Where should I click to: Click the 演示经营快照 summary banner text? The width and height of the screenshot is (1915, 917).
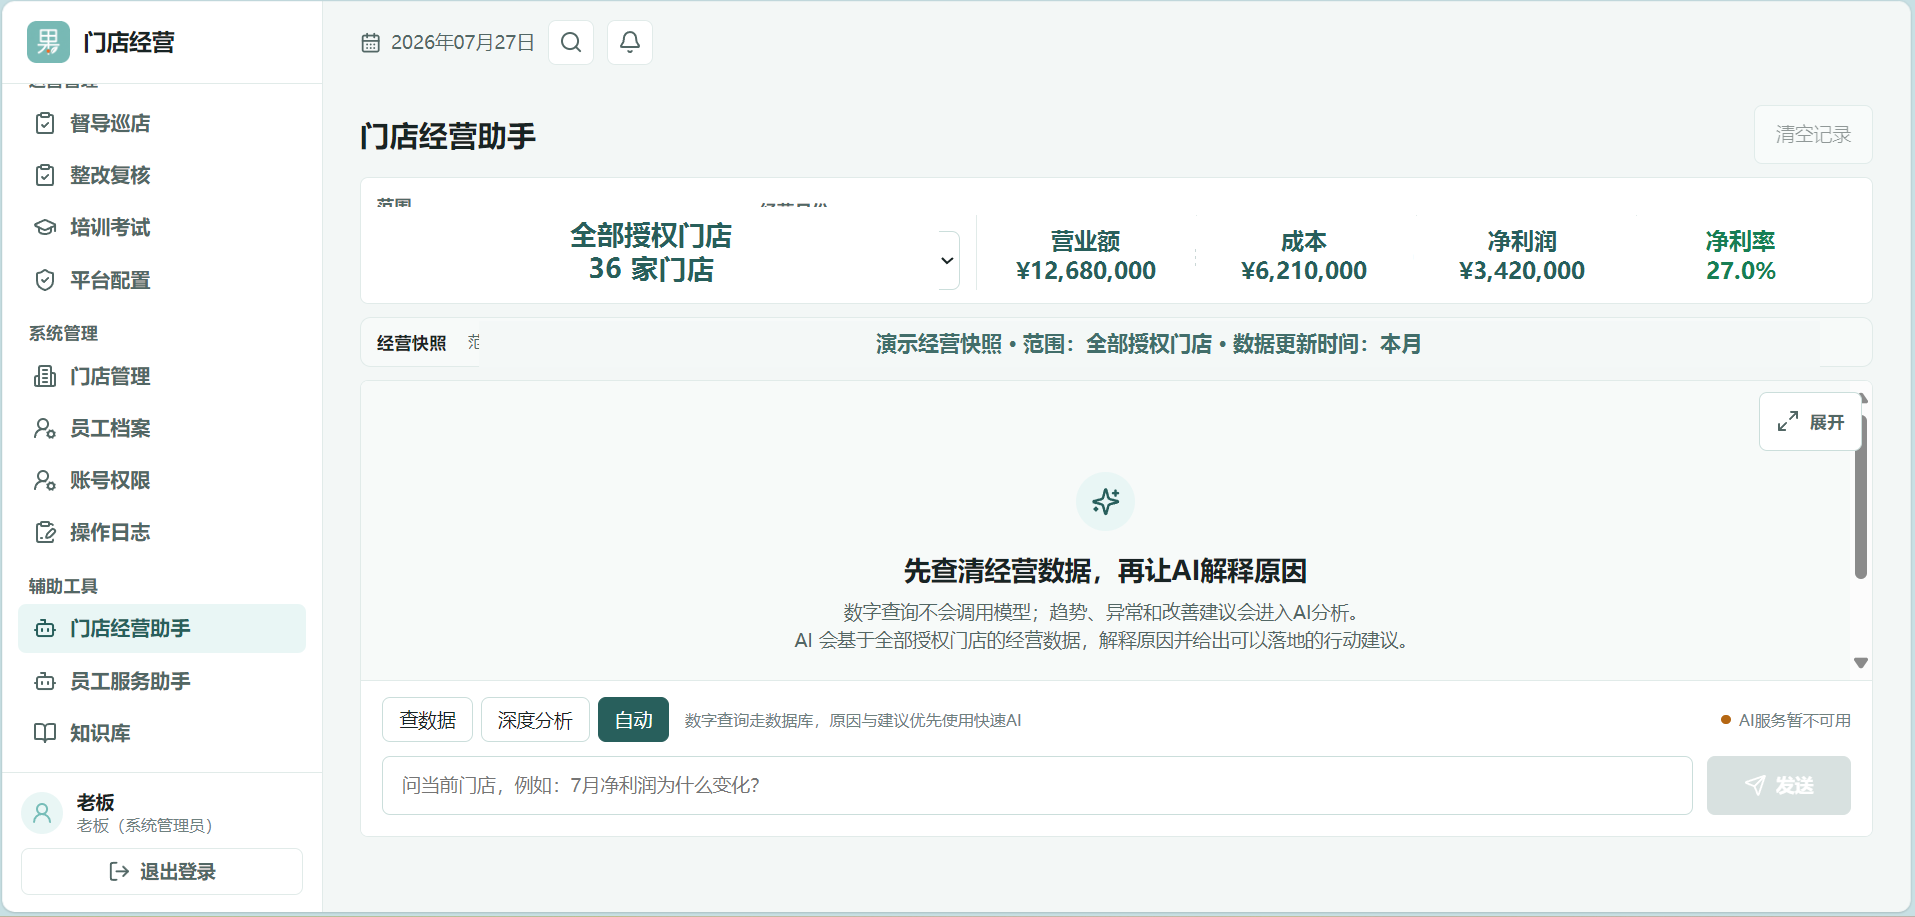(x=1148, y=344)
